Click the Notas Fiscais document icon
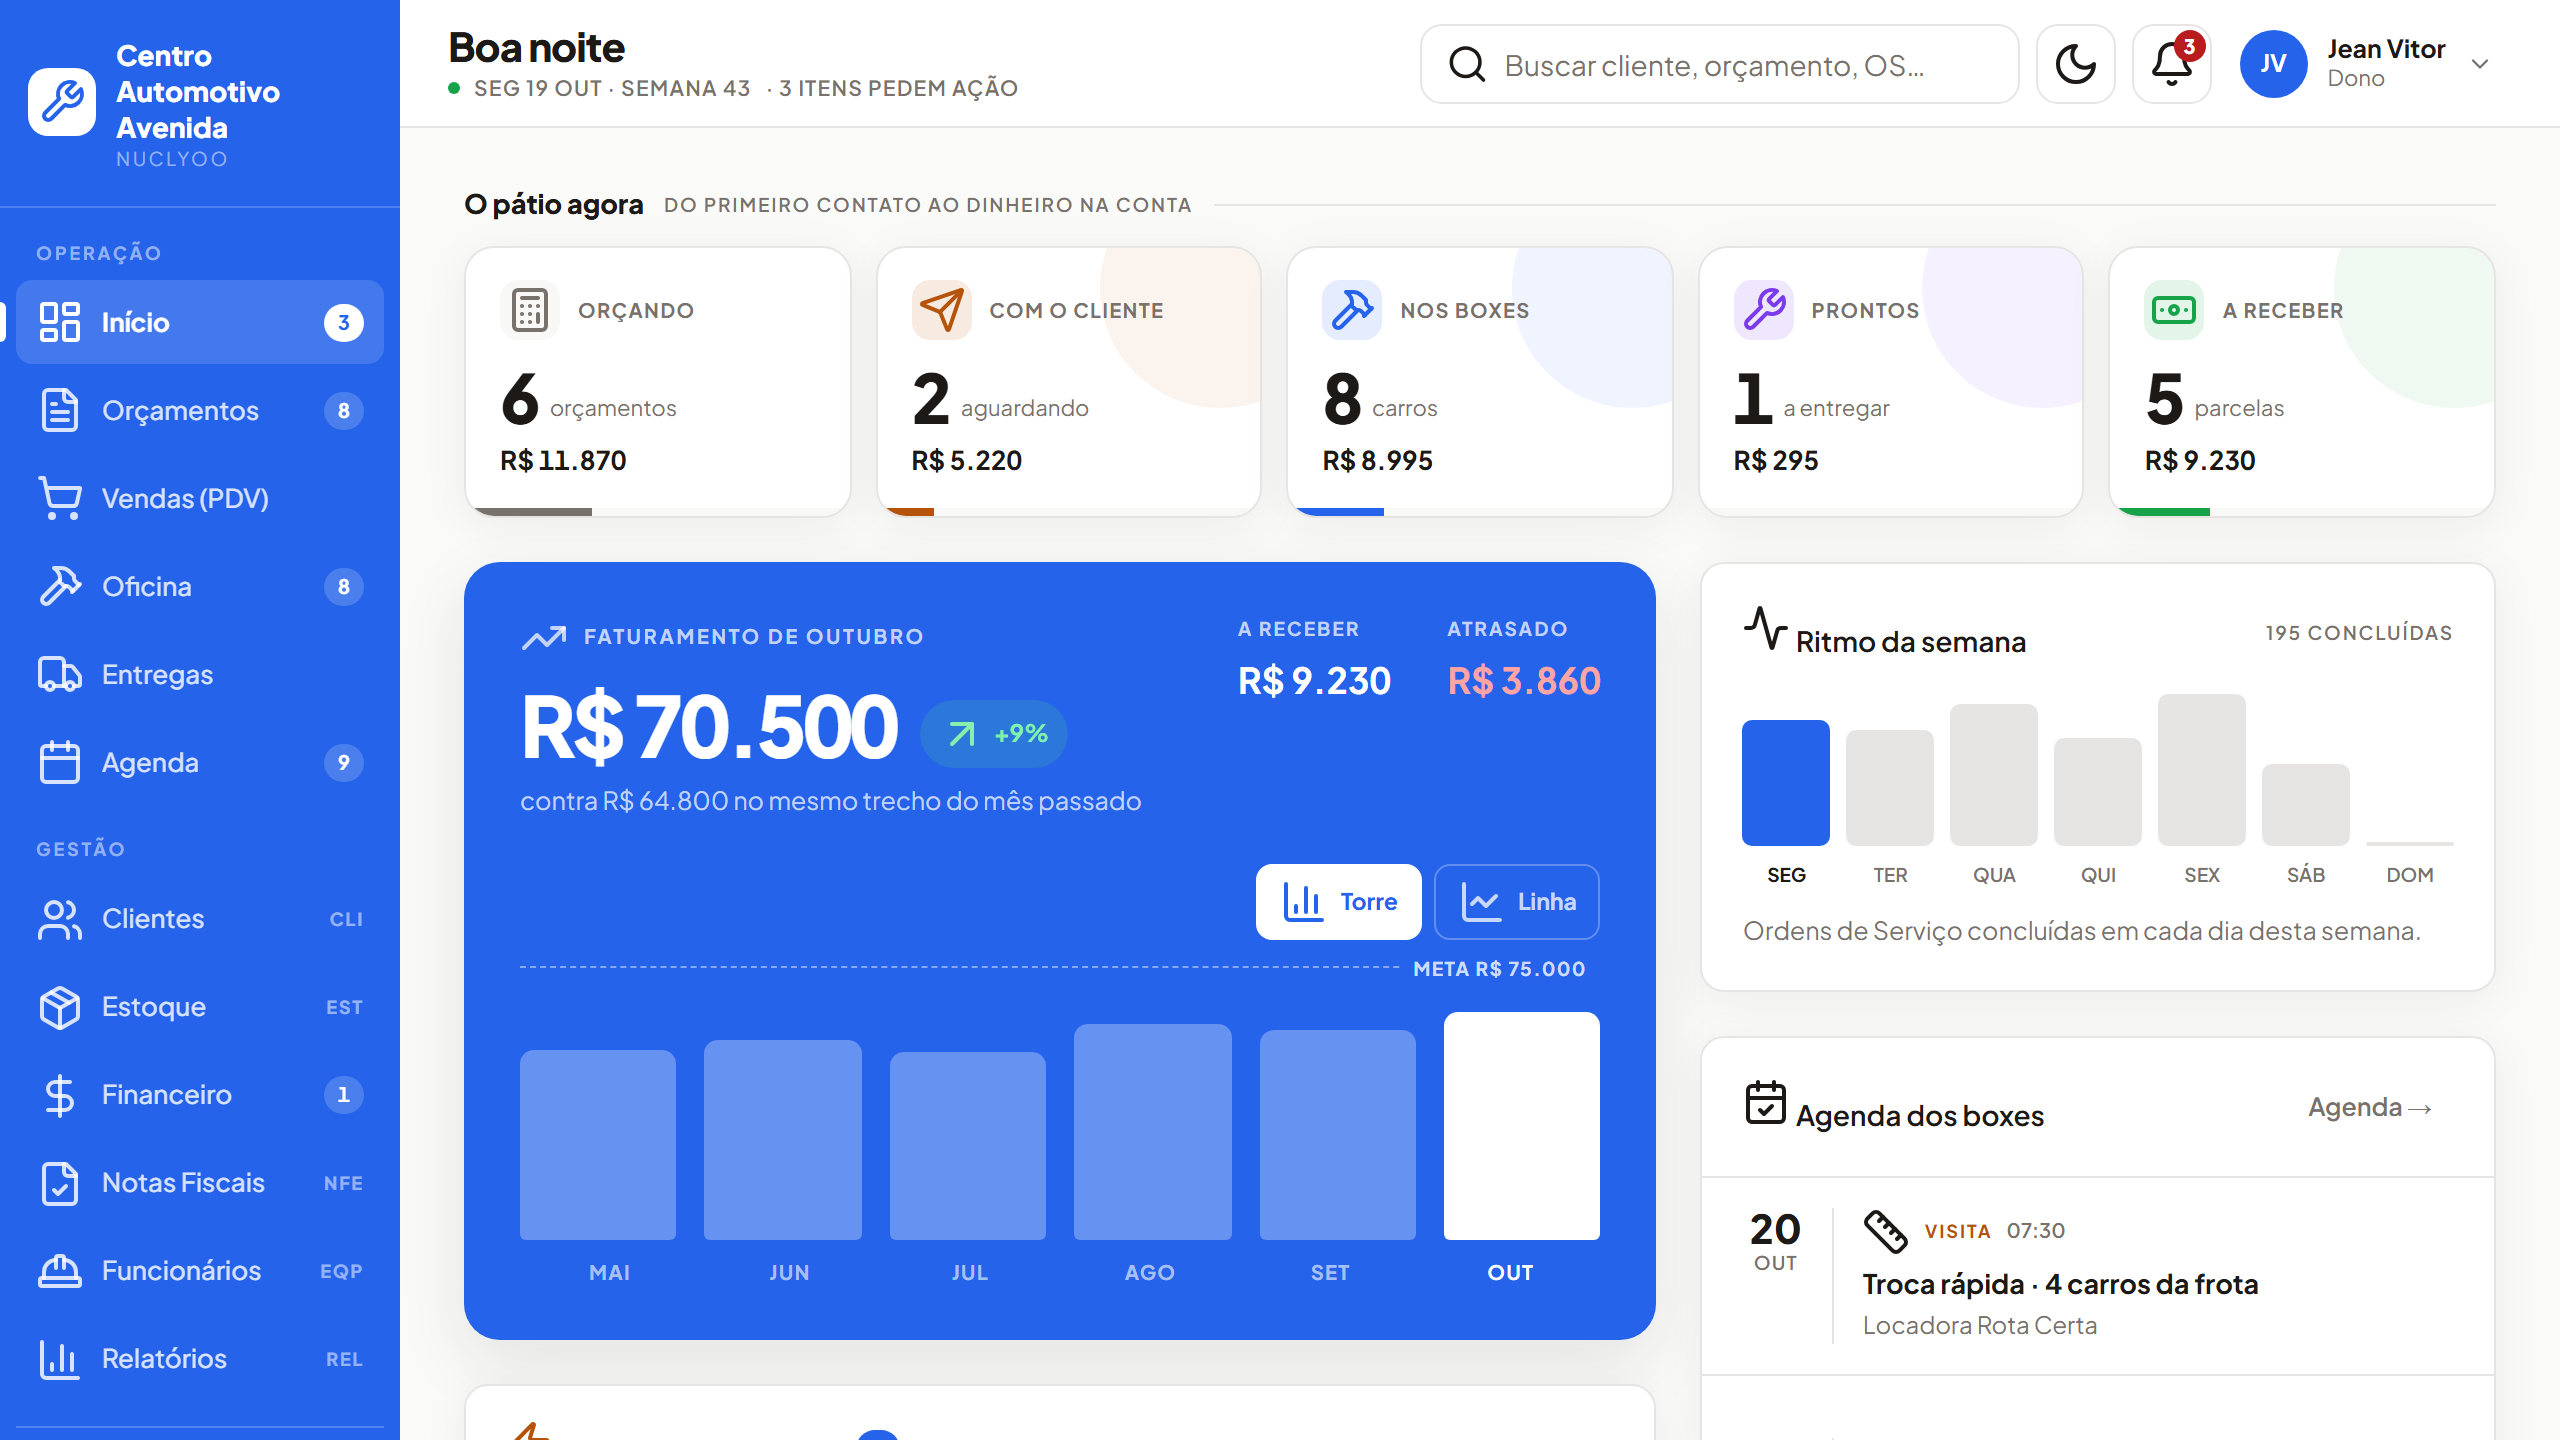Screen dimensions: 2560x1440 [x=60, y=1183]
